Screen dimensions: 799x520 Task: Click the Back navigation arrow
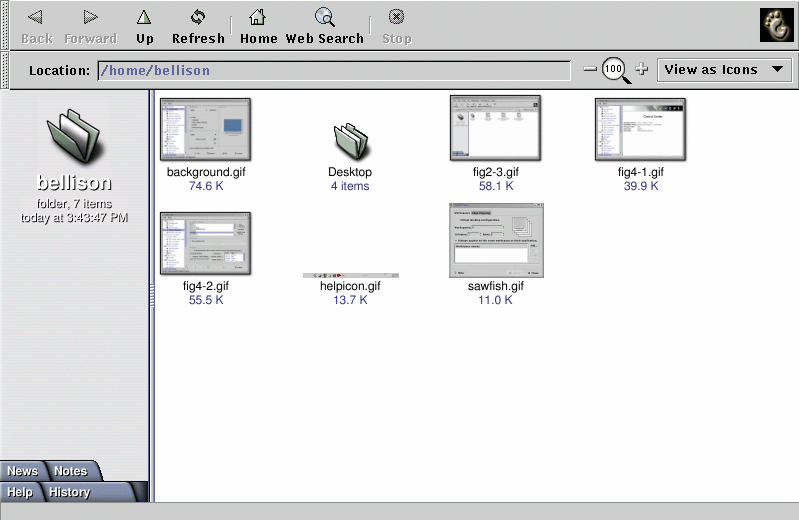click(36, 26)
